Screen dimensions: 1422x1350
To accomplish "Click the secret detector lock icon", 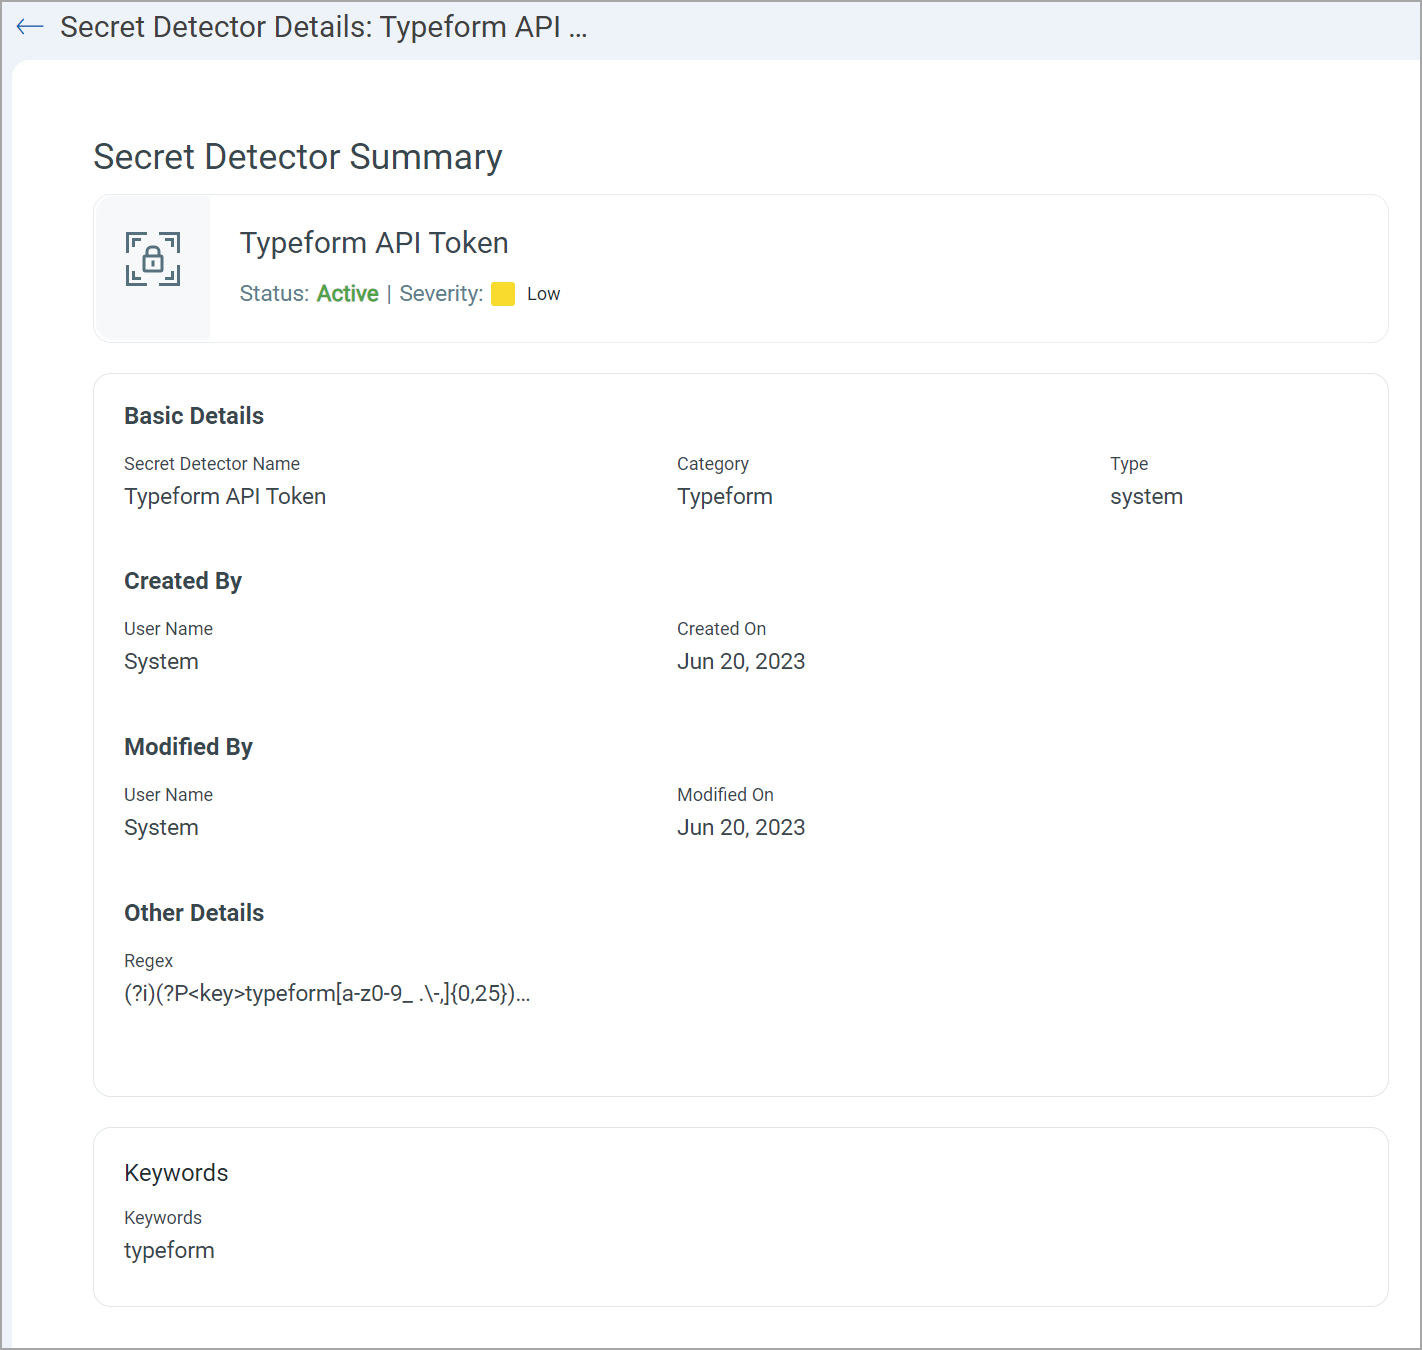I will tap(153, 260).
